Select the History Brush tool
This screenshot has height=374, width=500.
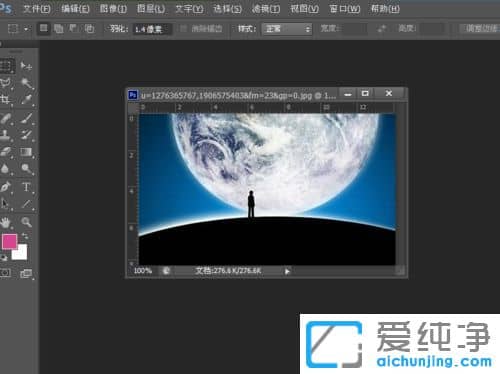click(x=26, y=134)
